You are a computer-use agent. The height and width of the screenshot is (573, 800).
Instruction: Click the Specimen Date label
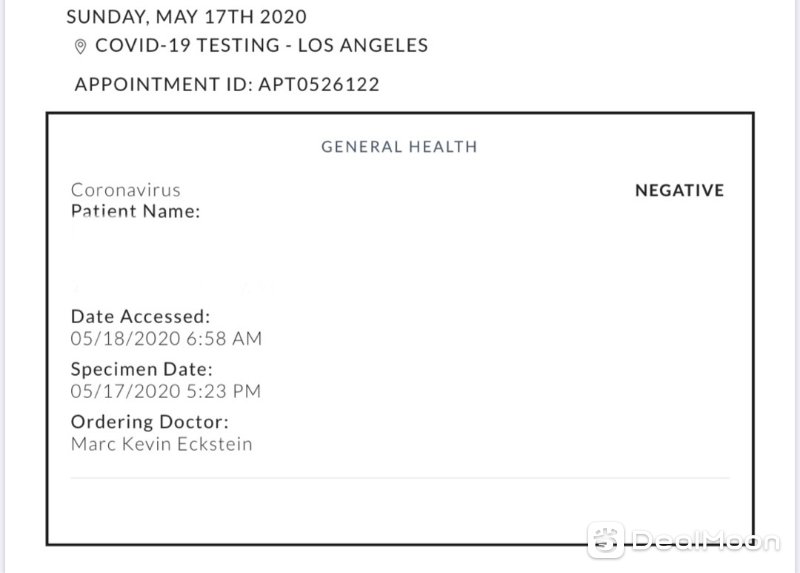(x=141, y=369)
